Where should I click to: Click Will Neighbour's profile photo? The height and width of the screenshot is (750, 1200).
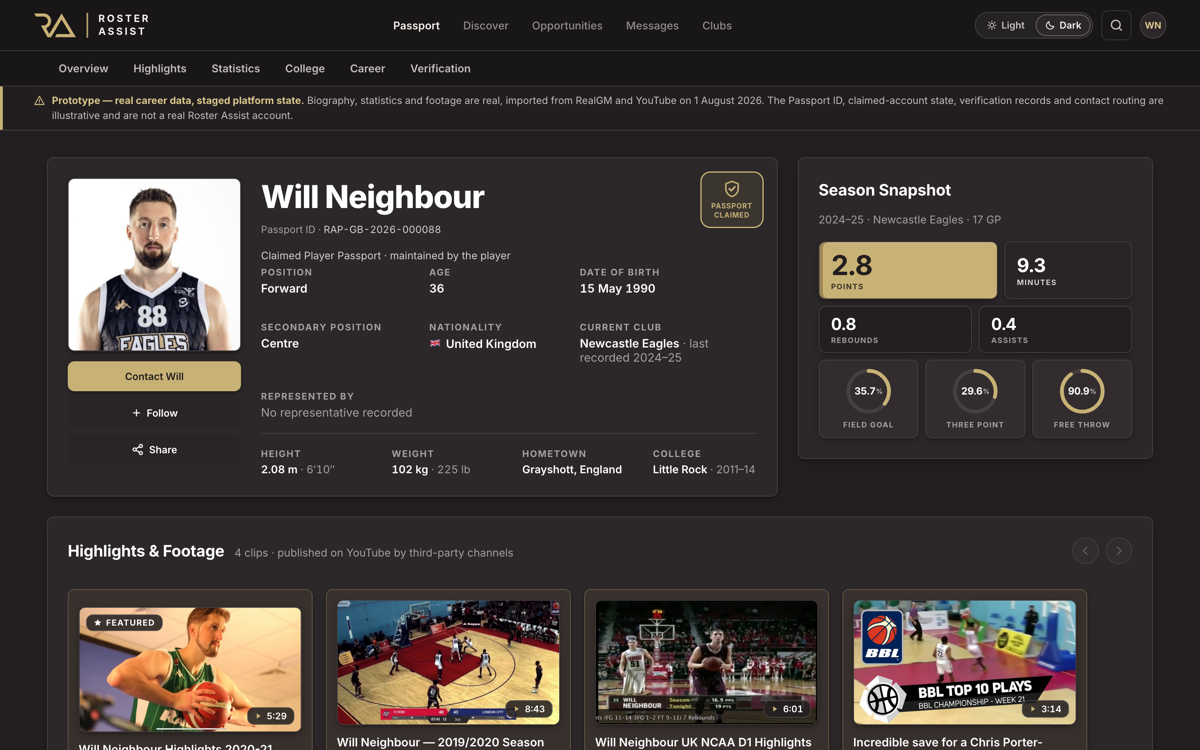[154, 265]
